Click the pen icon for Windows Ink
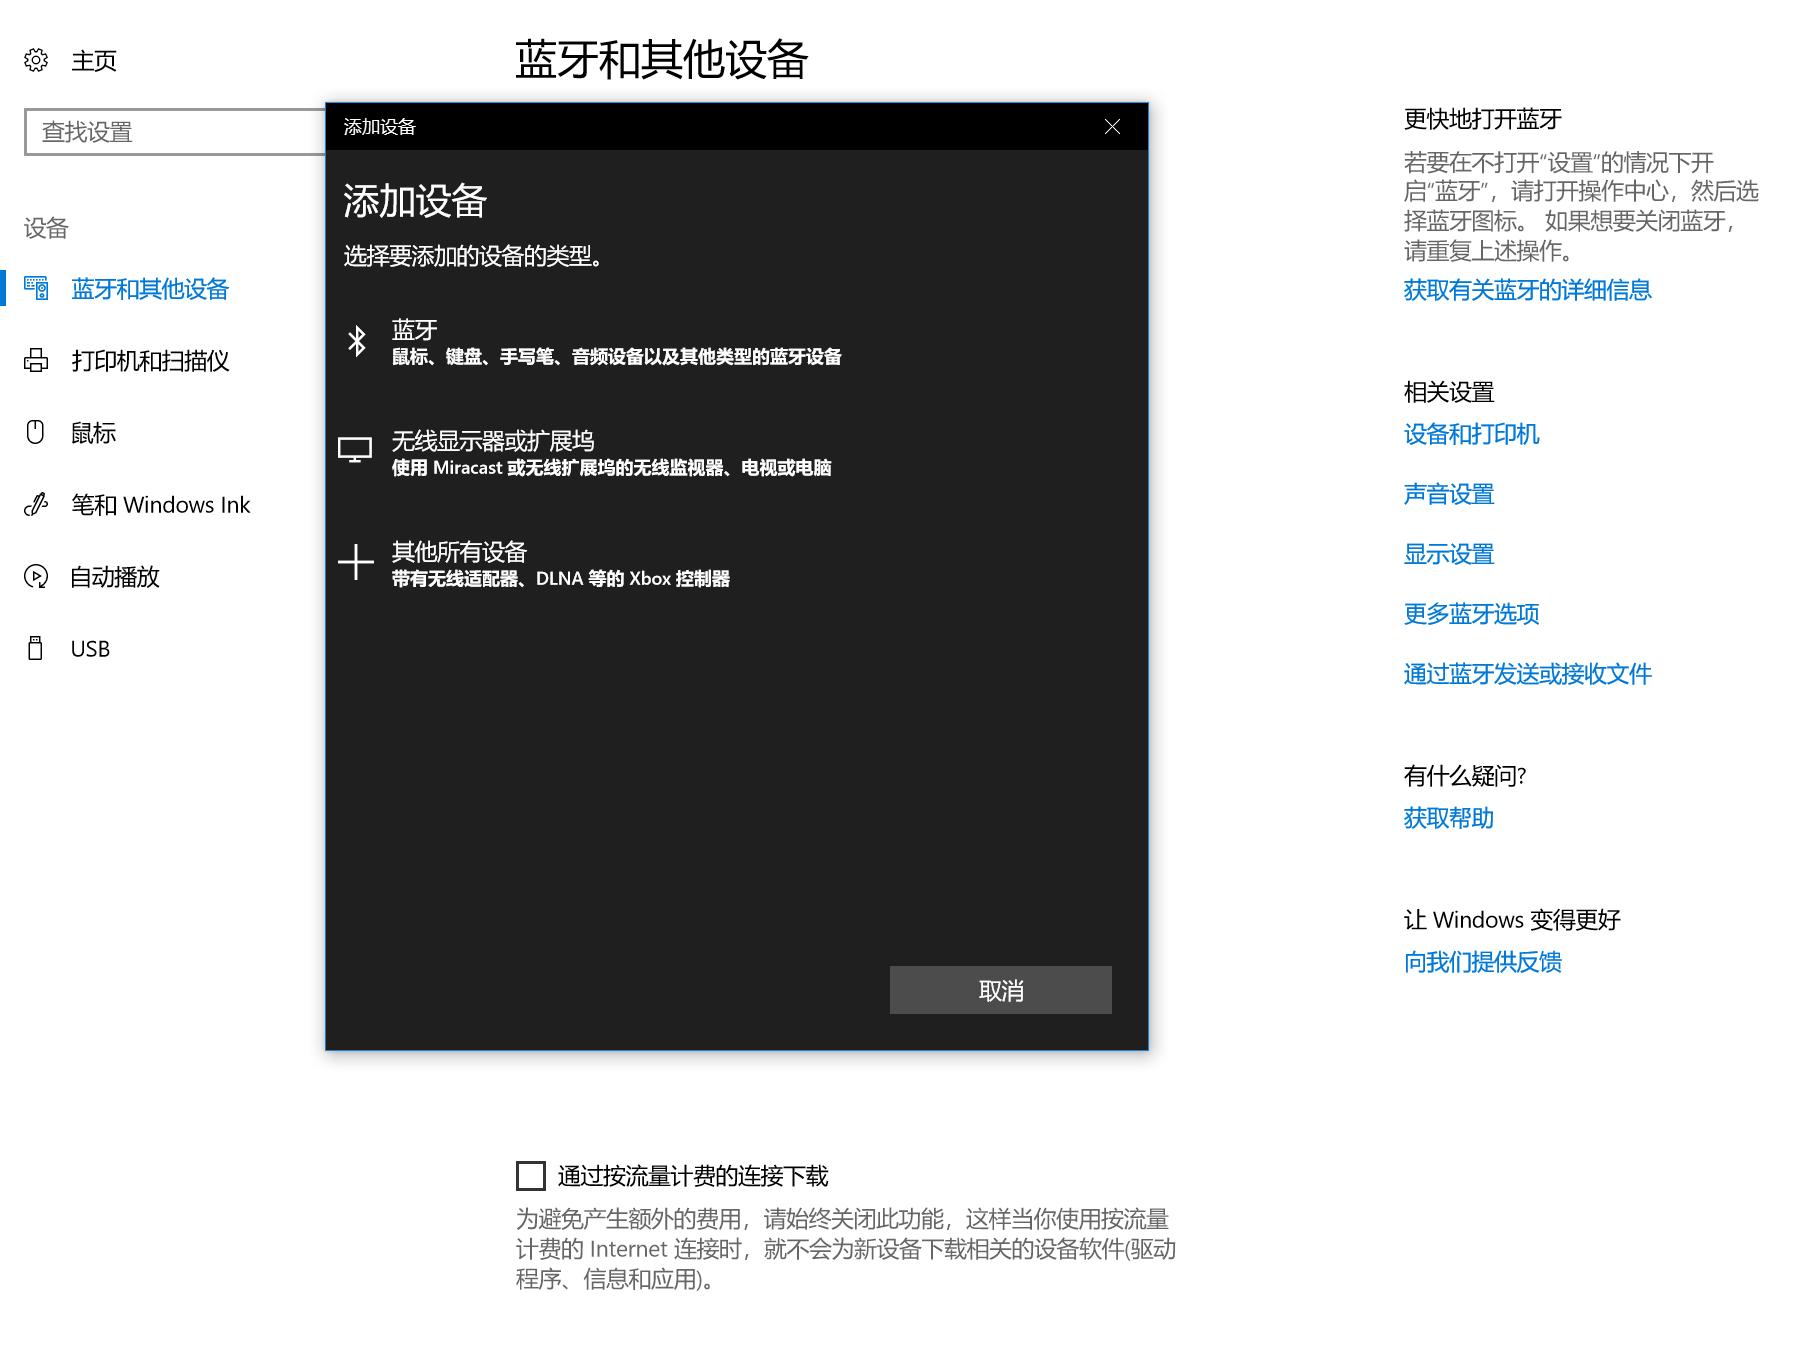Image resolution: width=1800 pixels, height=1350 pixels. 36,505
